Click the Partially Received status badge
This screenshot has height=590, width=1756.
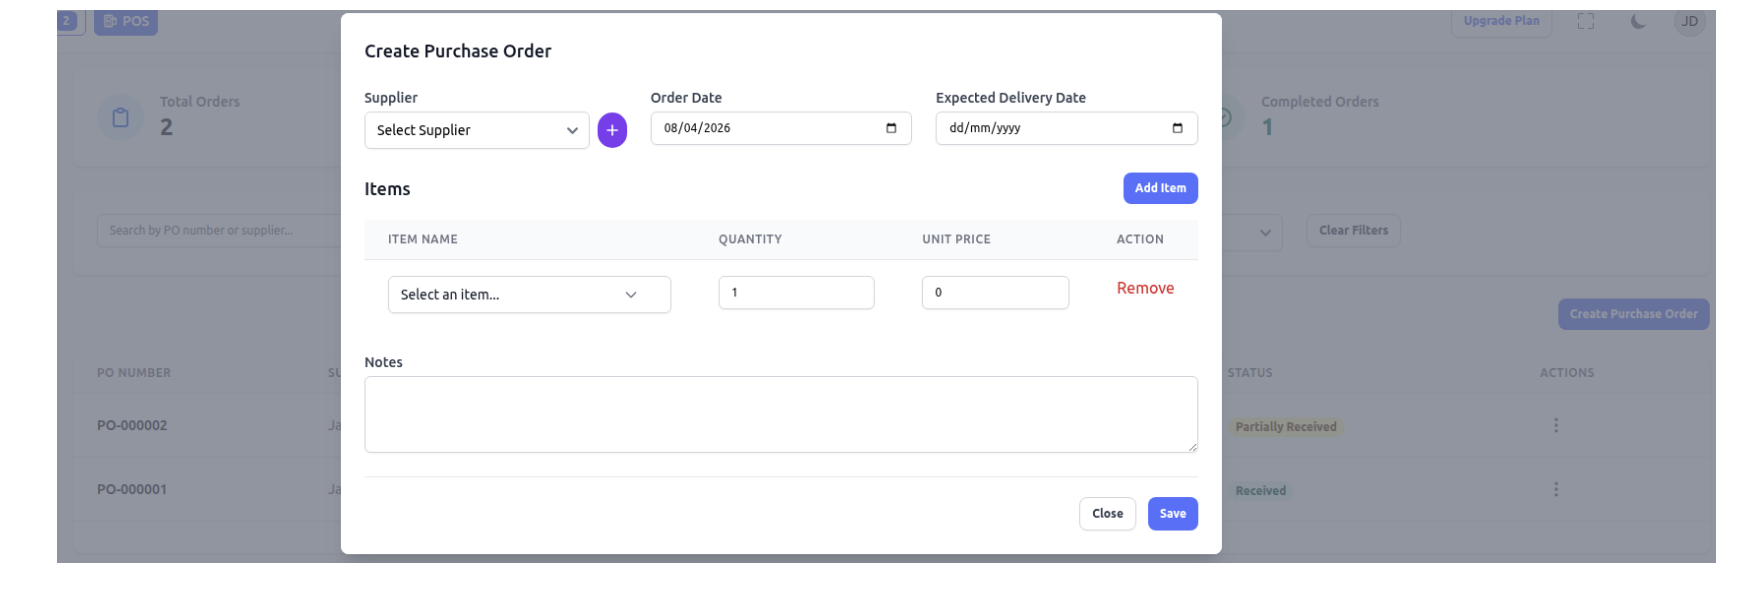[x=1286, y=427]
